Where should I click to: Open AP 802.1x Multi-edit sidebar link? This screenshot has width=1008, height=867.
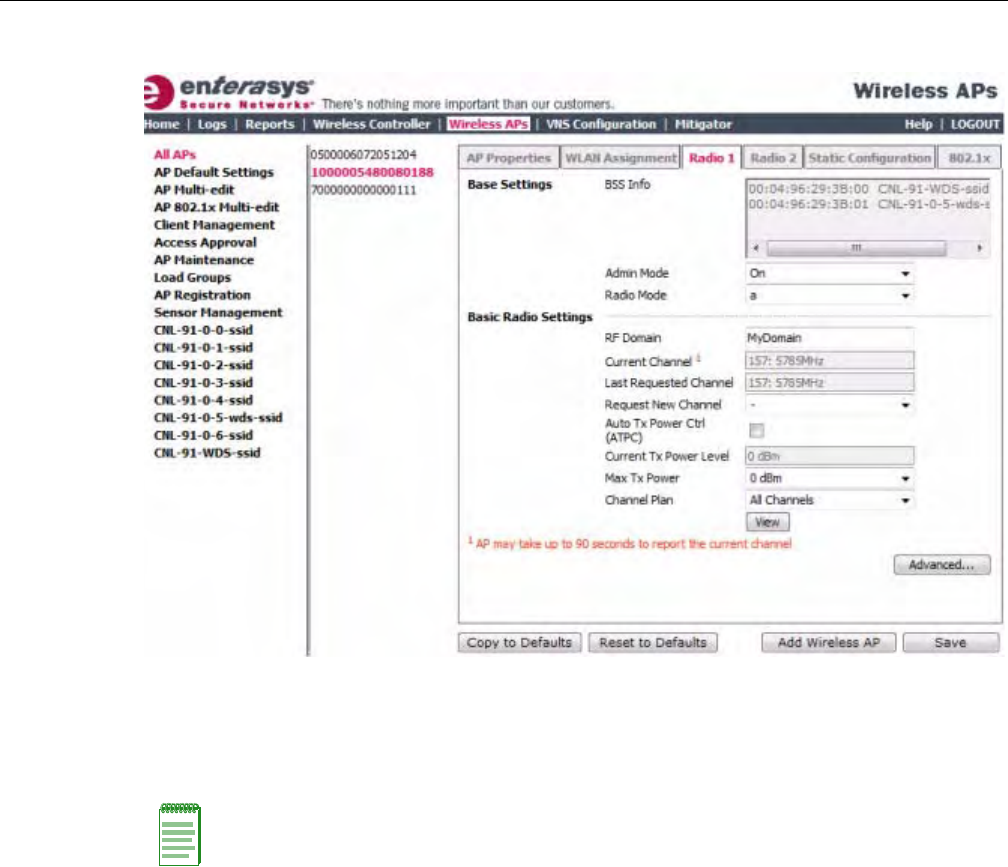pyautogui.click(x=217, y=207)
